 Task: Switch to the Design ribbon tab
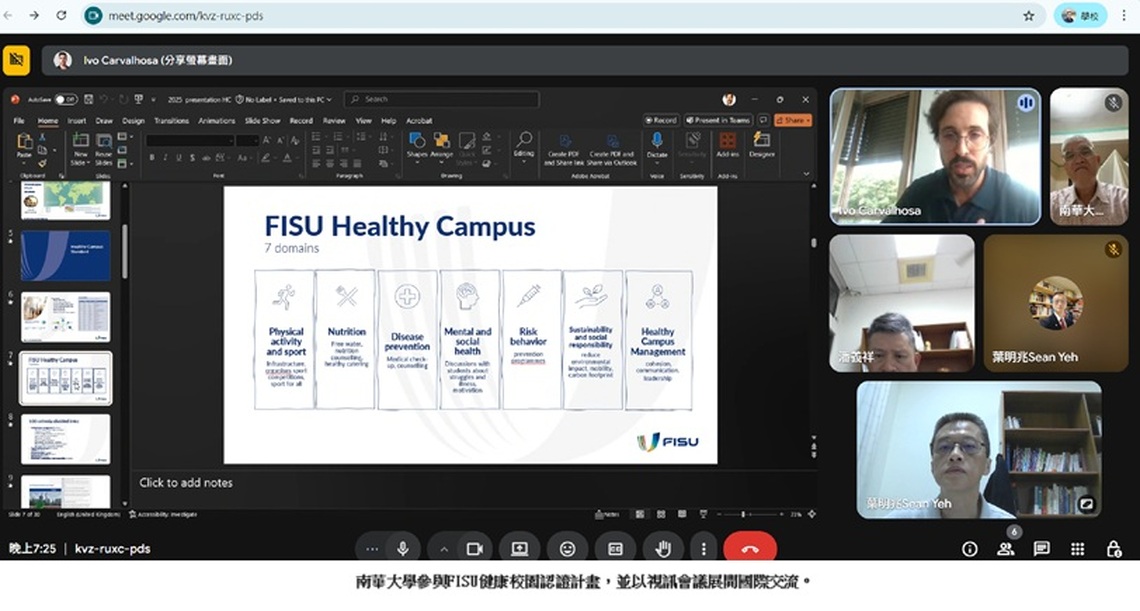pyautogui.click(x=133, y=121)
